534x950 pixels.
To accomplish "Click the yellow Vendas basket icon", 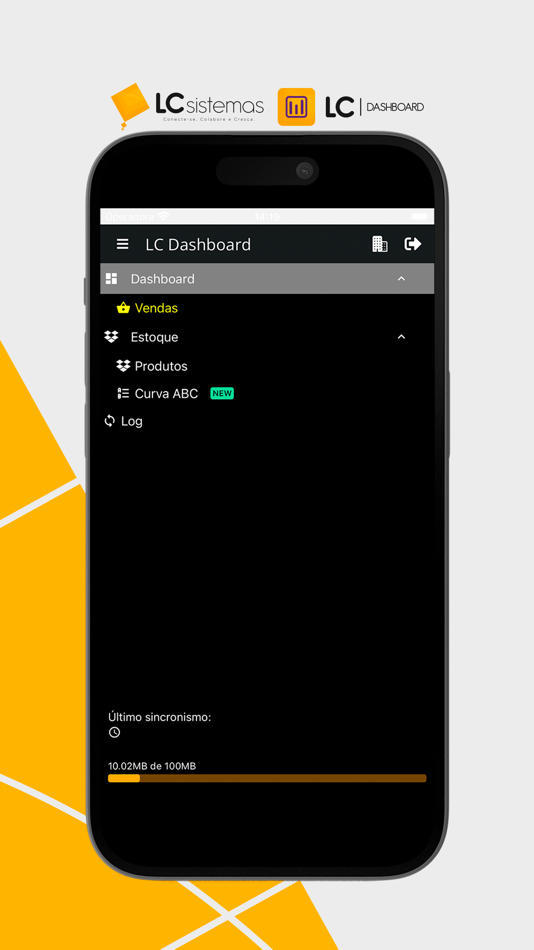I will [123, 308].
